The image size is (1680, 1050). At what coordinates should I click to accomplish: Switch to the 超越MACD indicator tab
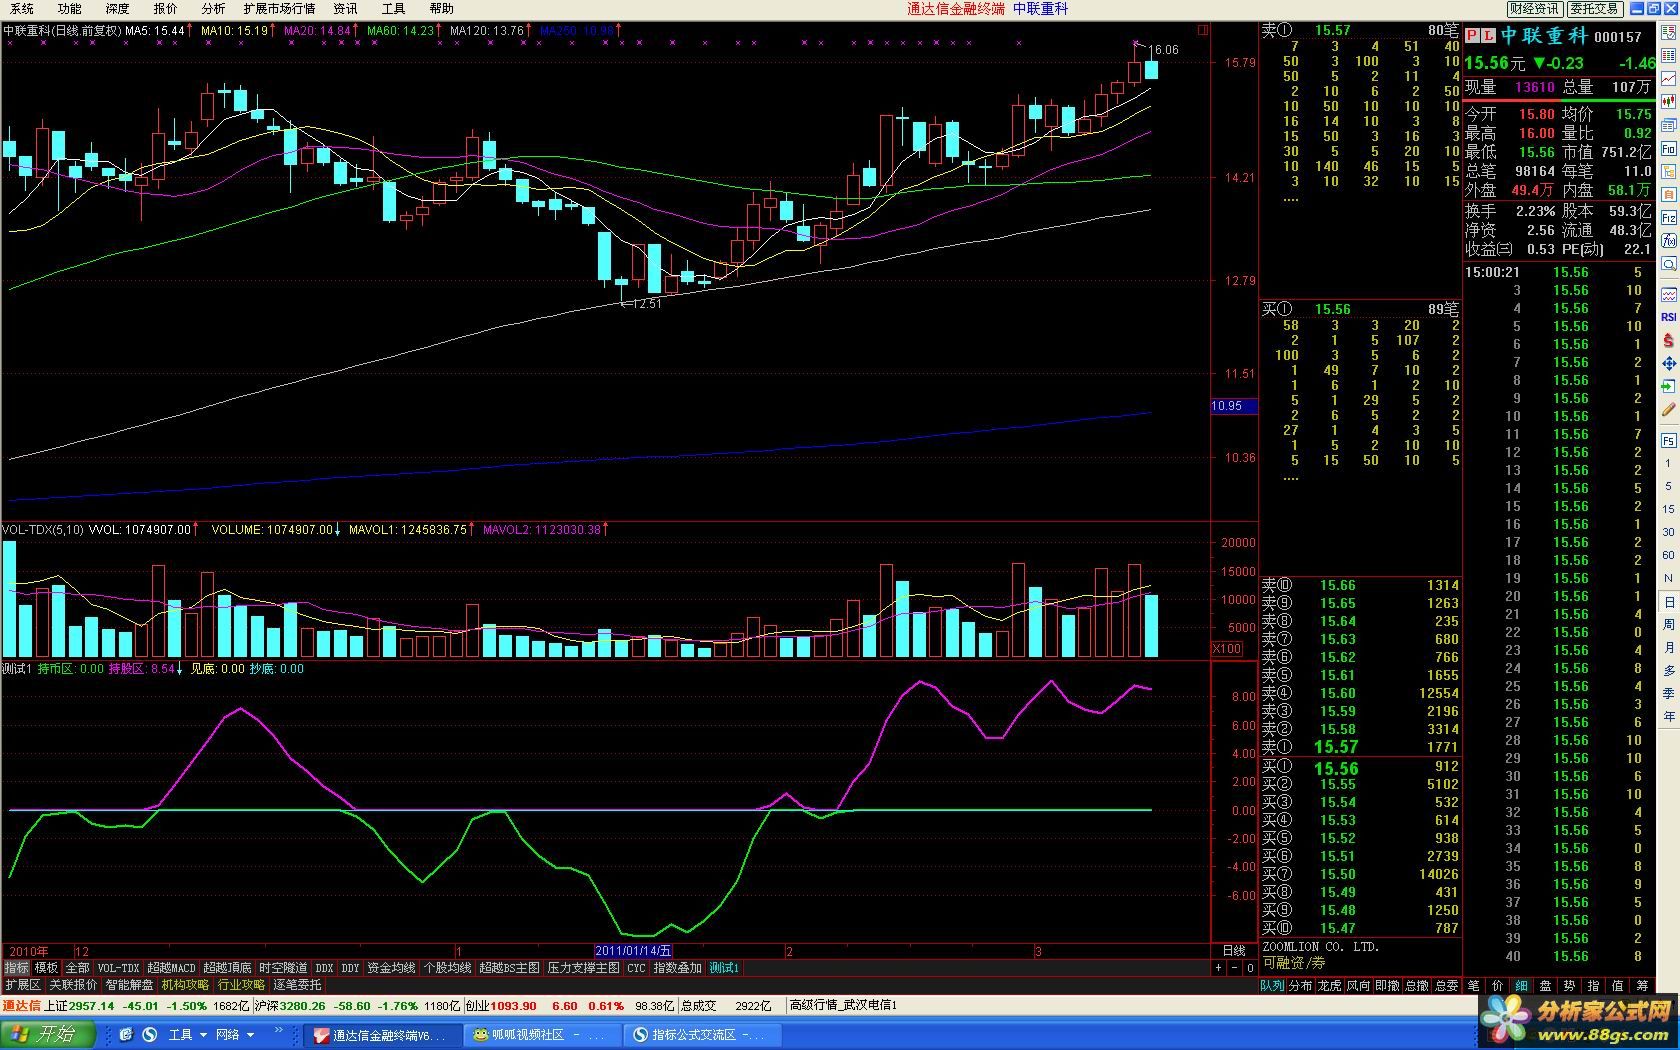click(172, 968)
